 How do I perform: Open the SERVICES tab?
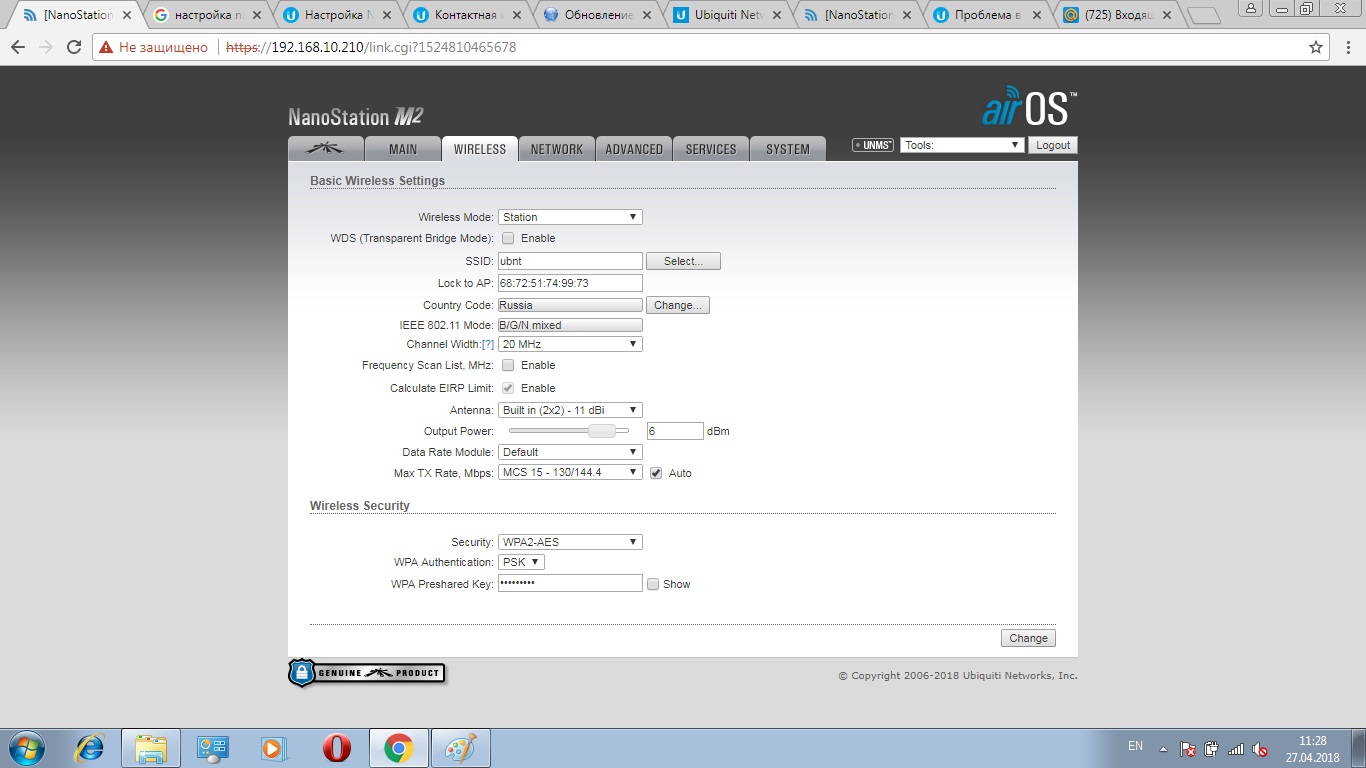click(711, 148)
